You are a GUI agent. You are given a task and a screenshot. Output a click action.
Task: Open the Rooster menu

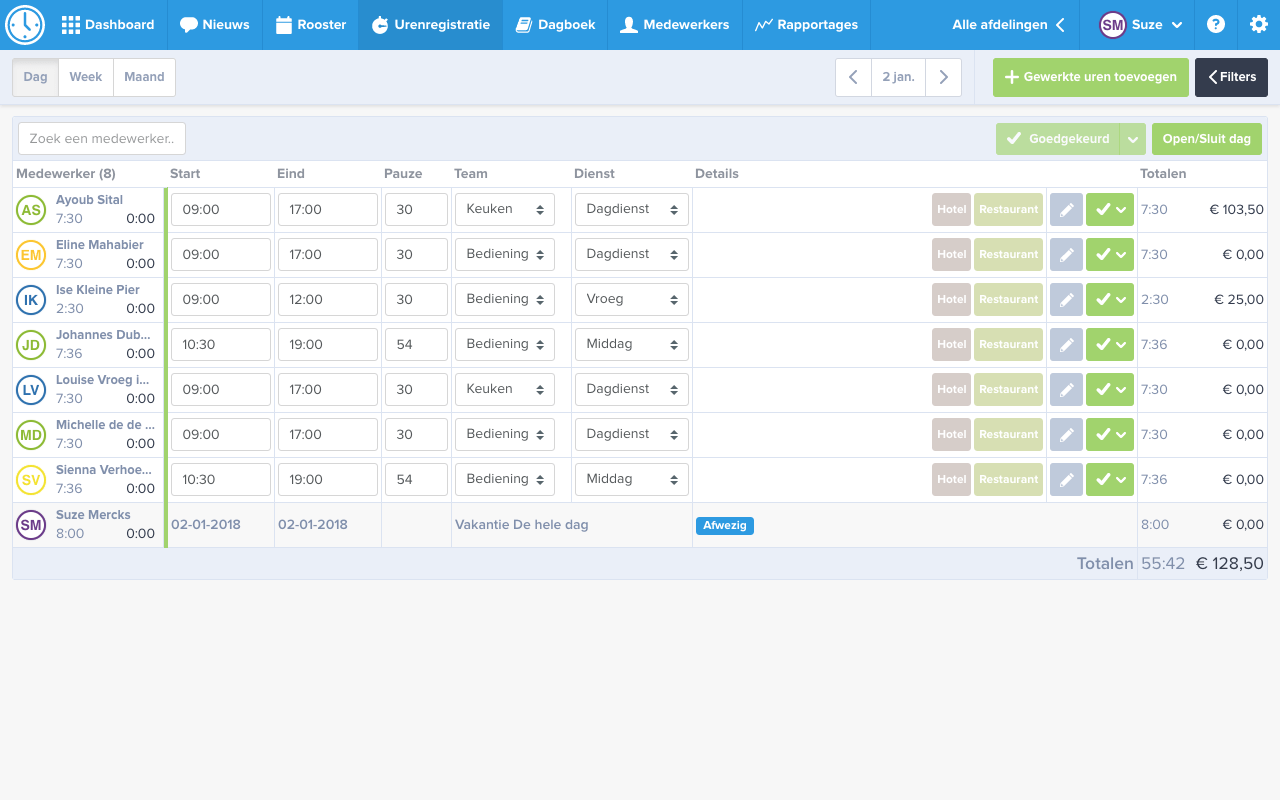311,25
